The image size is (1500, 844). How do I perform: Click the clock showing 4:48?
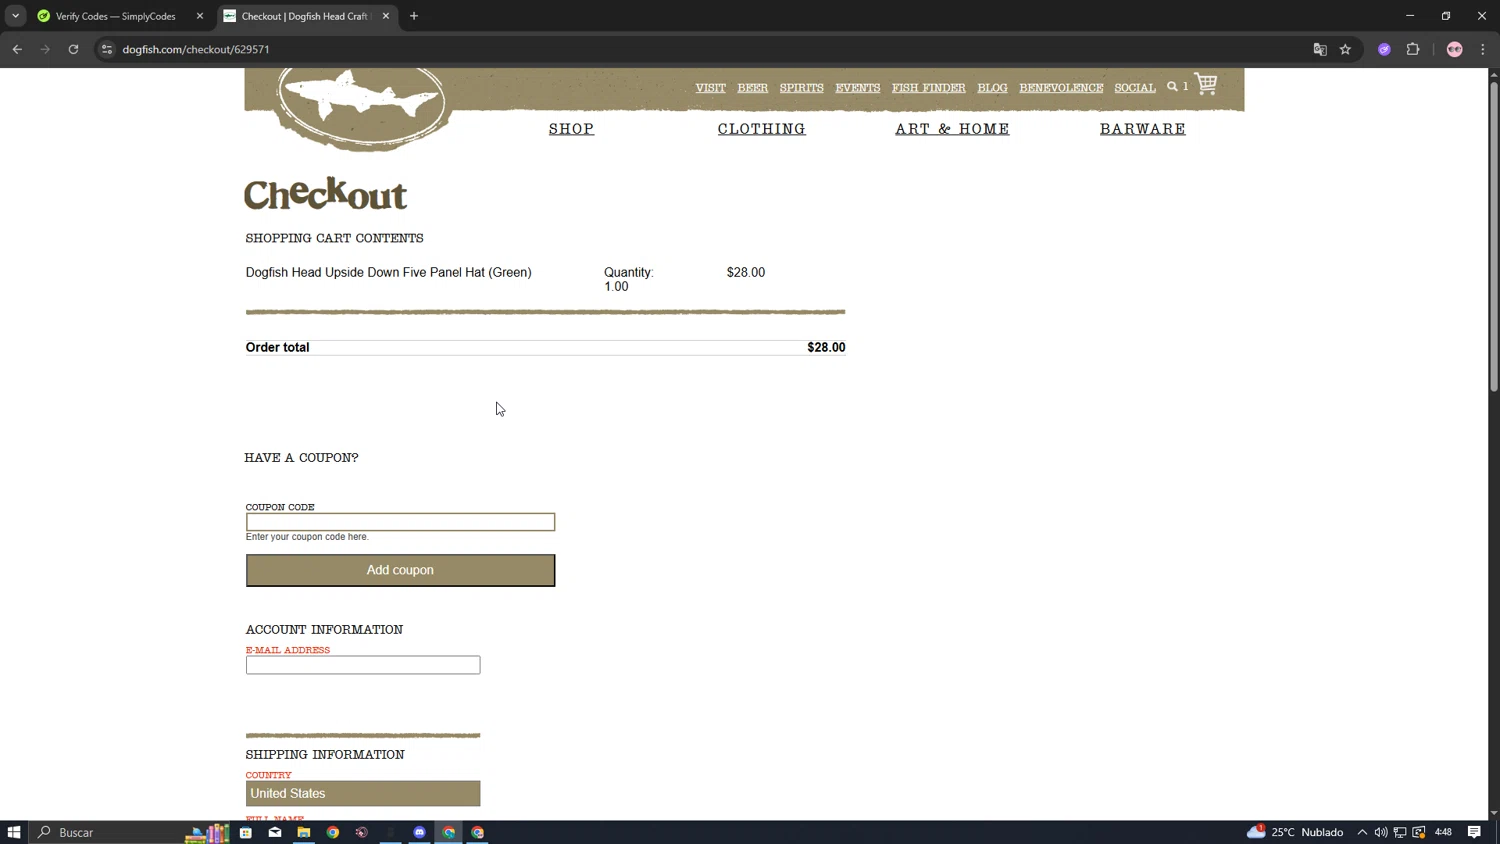pos(1443,832)
